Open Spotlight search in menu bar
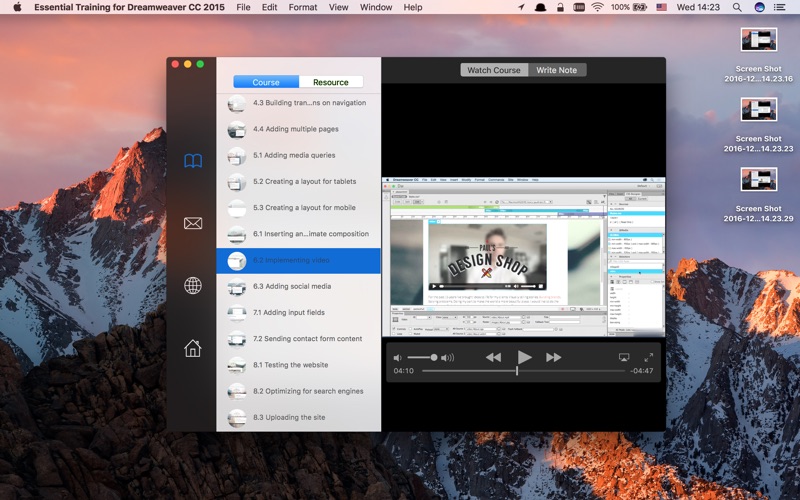This screenshot has height=500, width=800. 737,7
